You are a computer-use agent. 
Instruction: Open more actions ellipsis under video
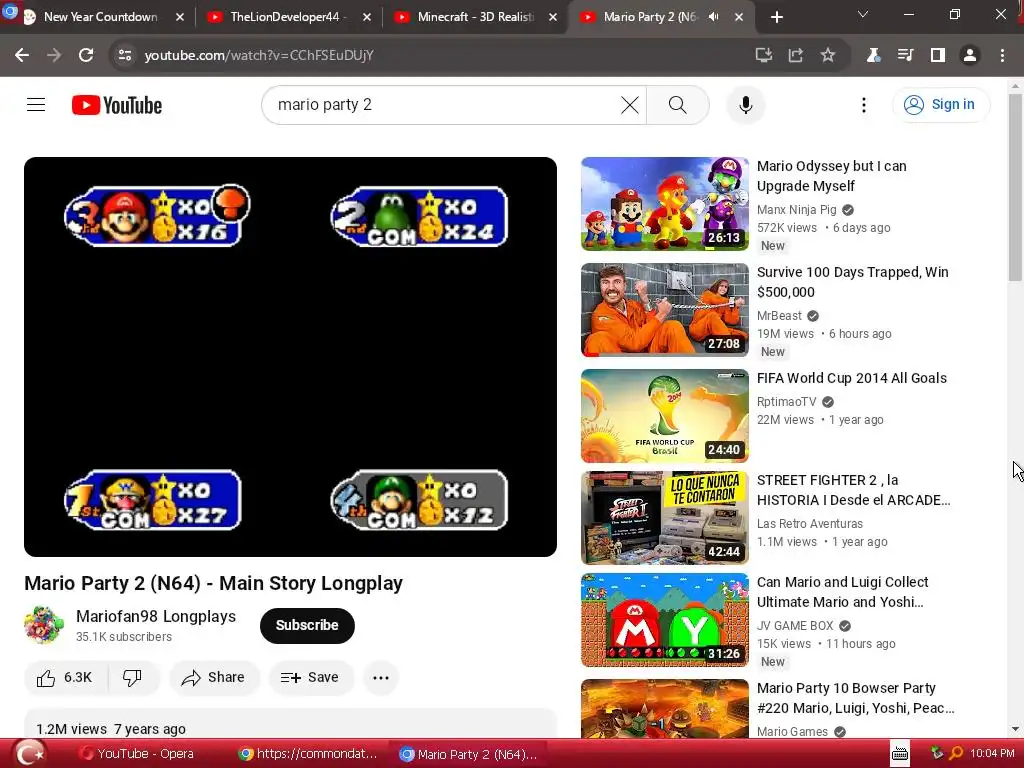[x=381, y=678]
